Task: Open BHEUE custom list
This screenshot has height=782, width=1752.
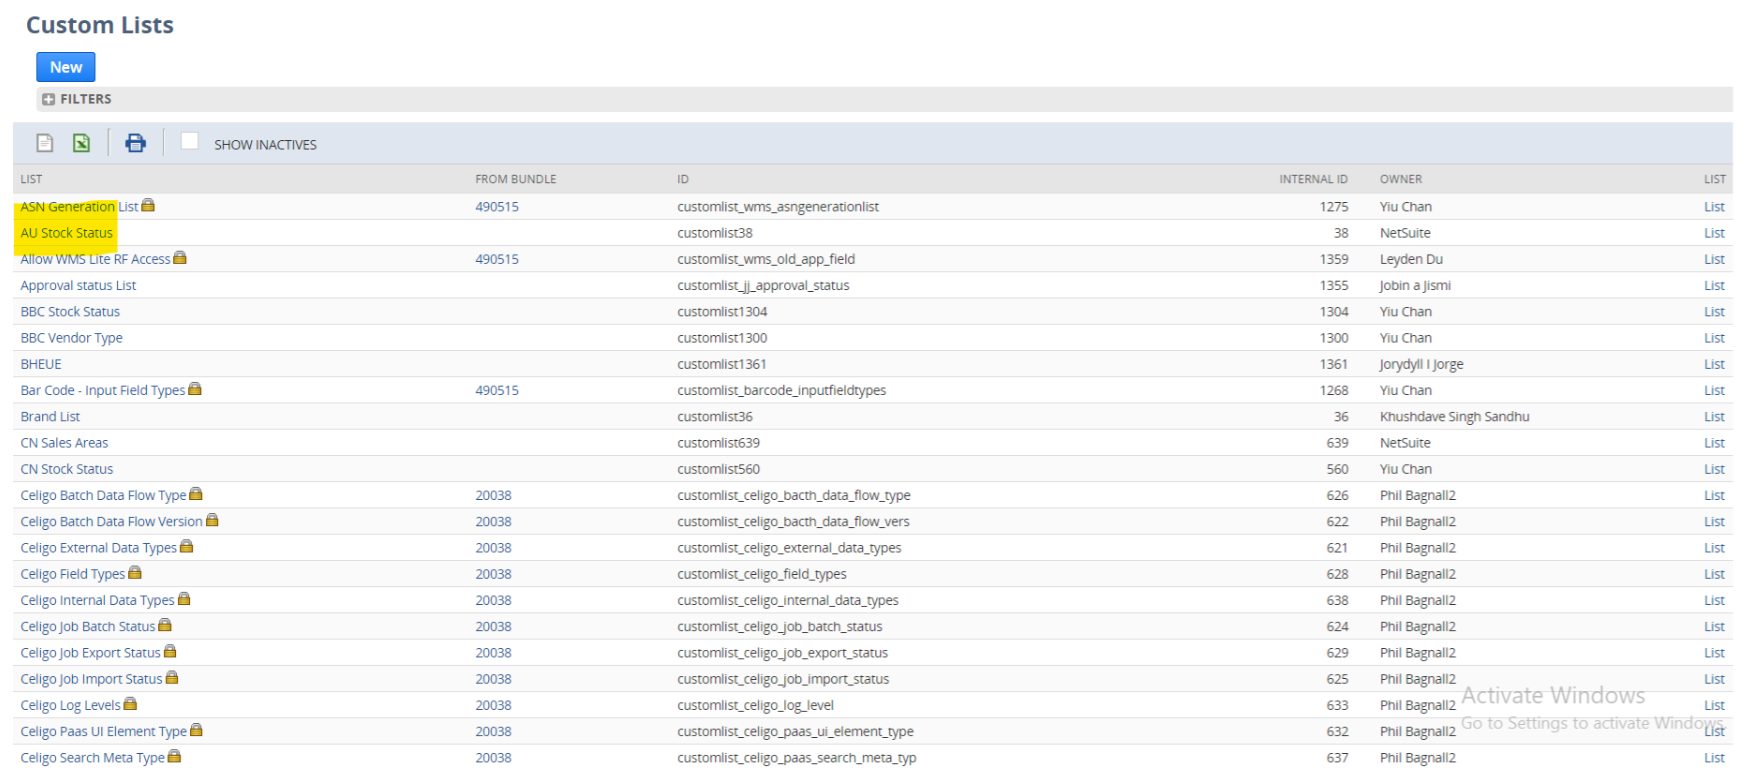Action: 41,364
